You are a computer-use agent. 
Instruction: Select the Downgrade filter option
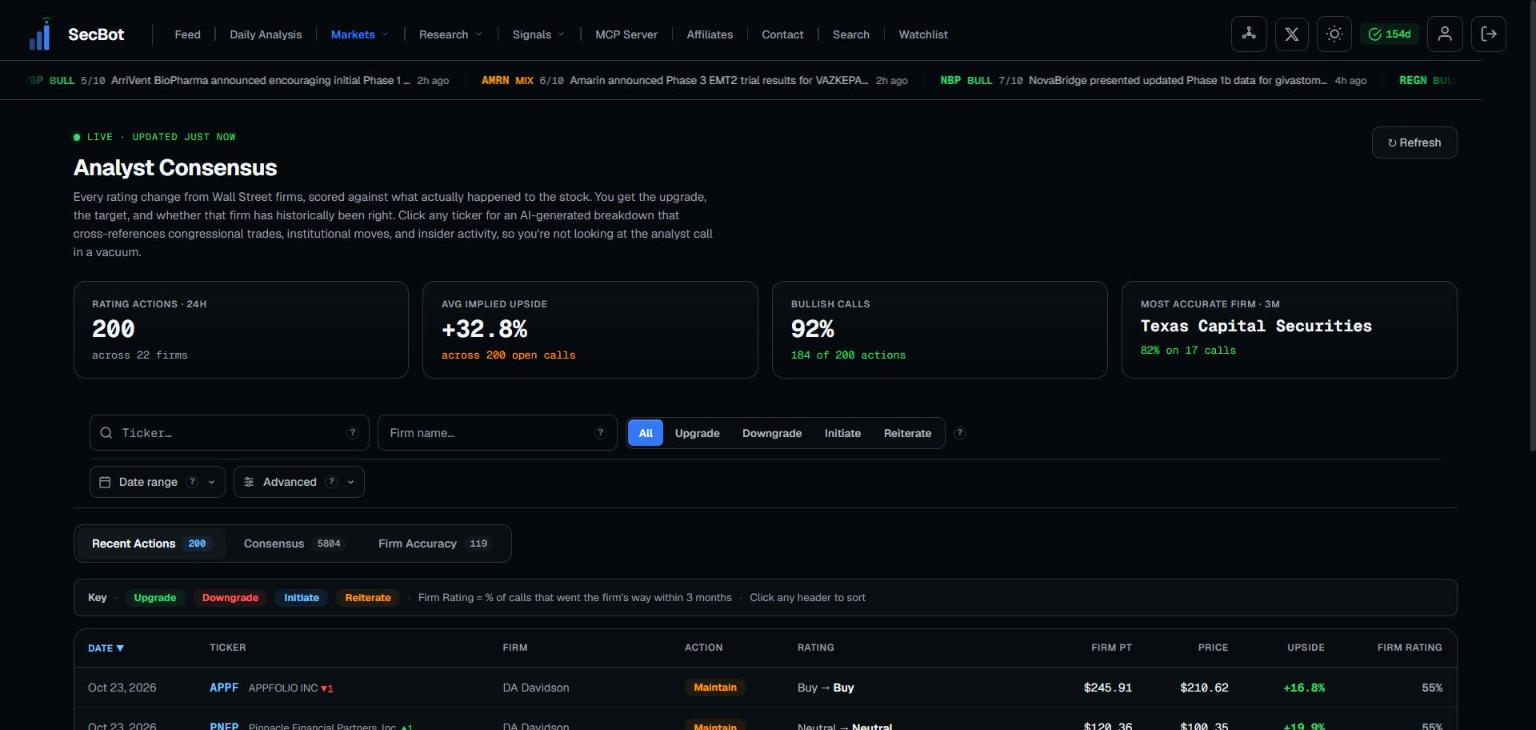tap(772, 433)
